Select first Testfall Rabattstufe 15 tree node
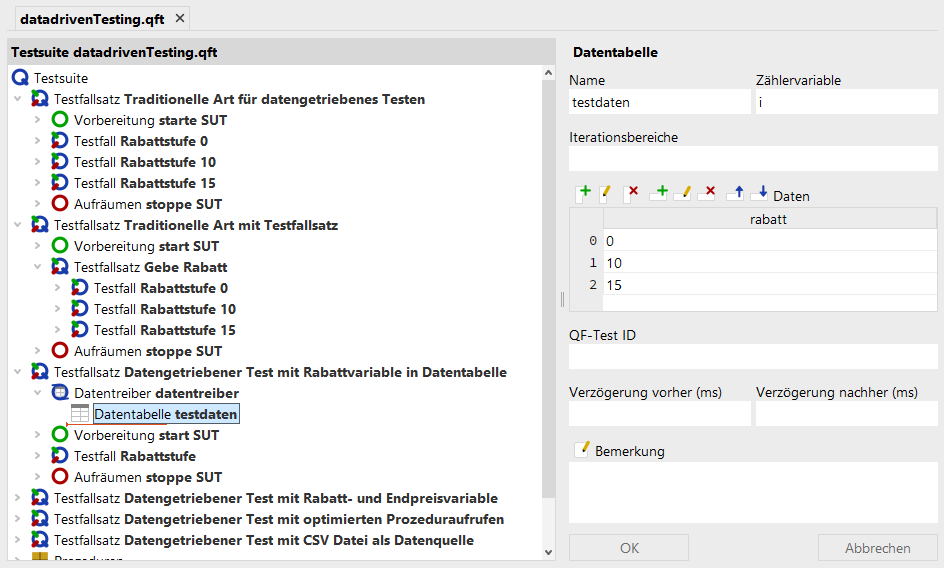Viewport: 944px width, 568px height. pyautogui.click(x=144, y=183)
